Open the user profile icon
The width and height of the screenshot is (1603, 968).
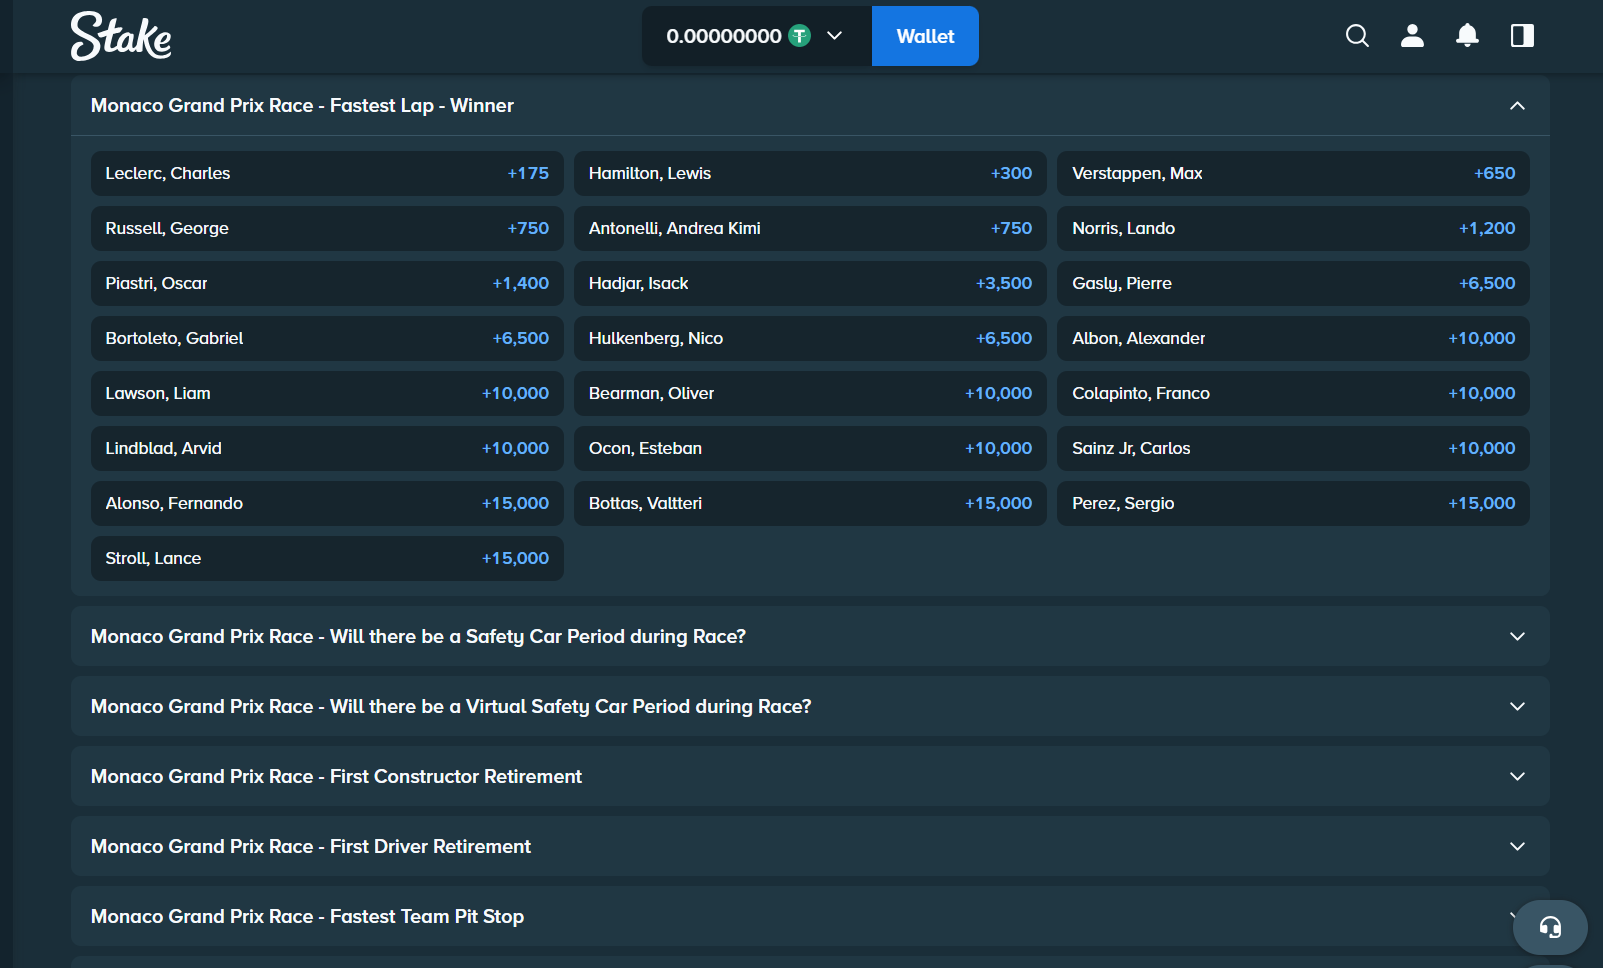(1412, 36)
